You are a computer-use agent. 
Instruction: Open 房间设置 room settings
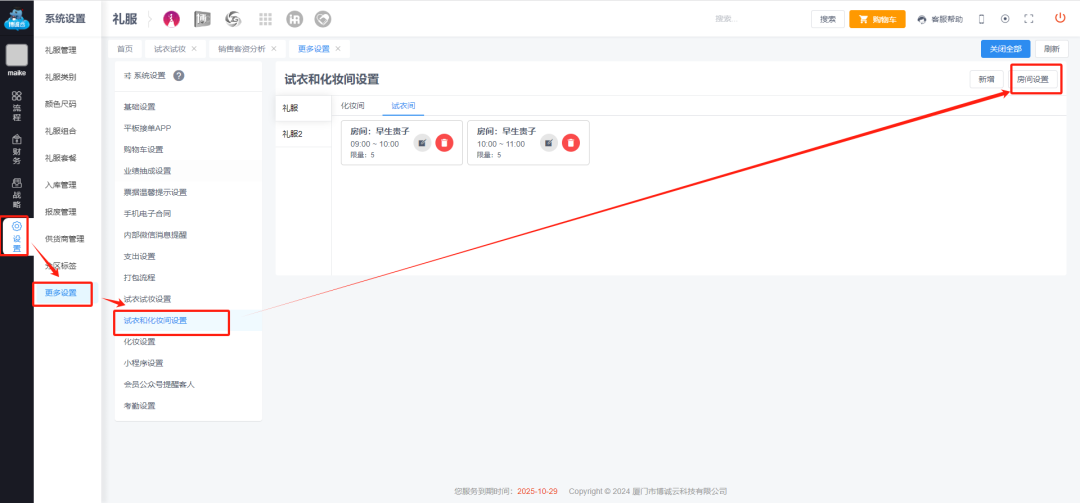[x=1032, y=80]
